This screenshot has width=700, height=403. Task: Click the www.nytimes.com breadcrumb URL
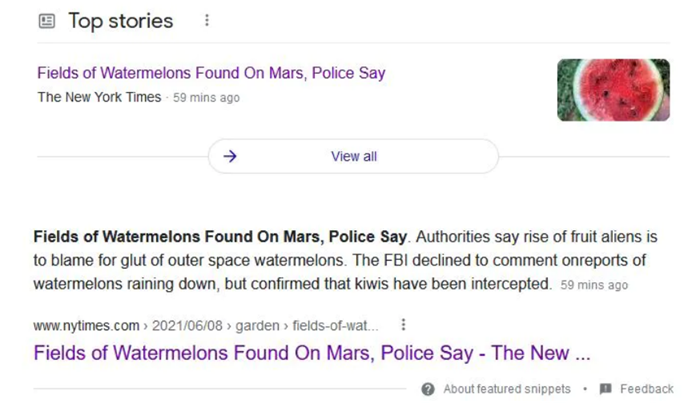pyautogui.click(x=86, y=326)
